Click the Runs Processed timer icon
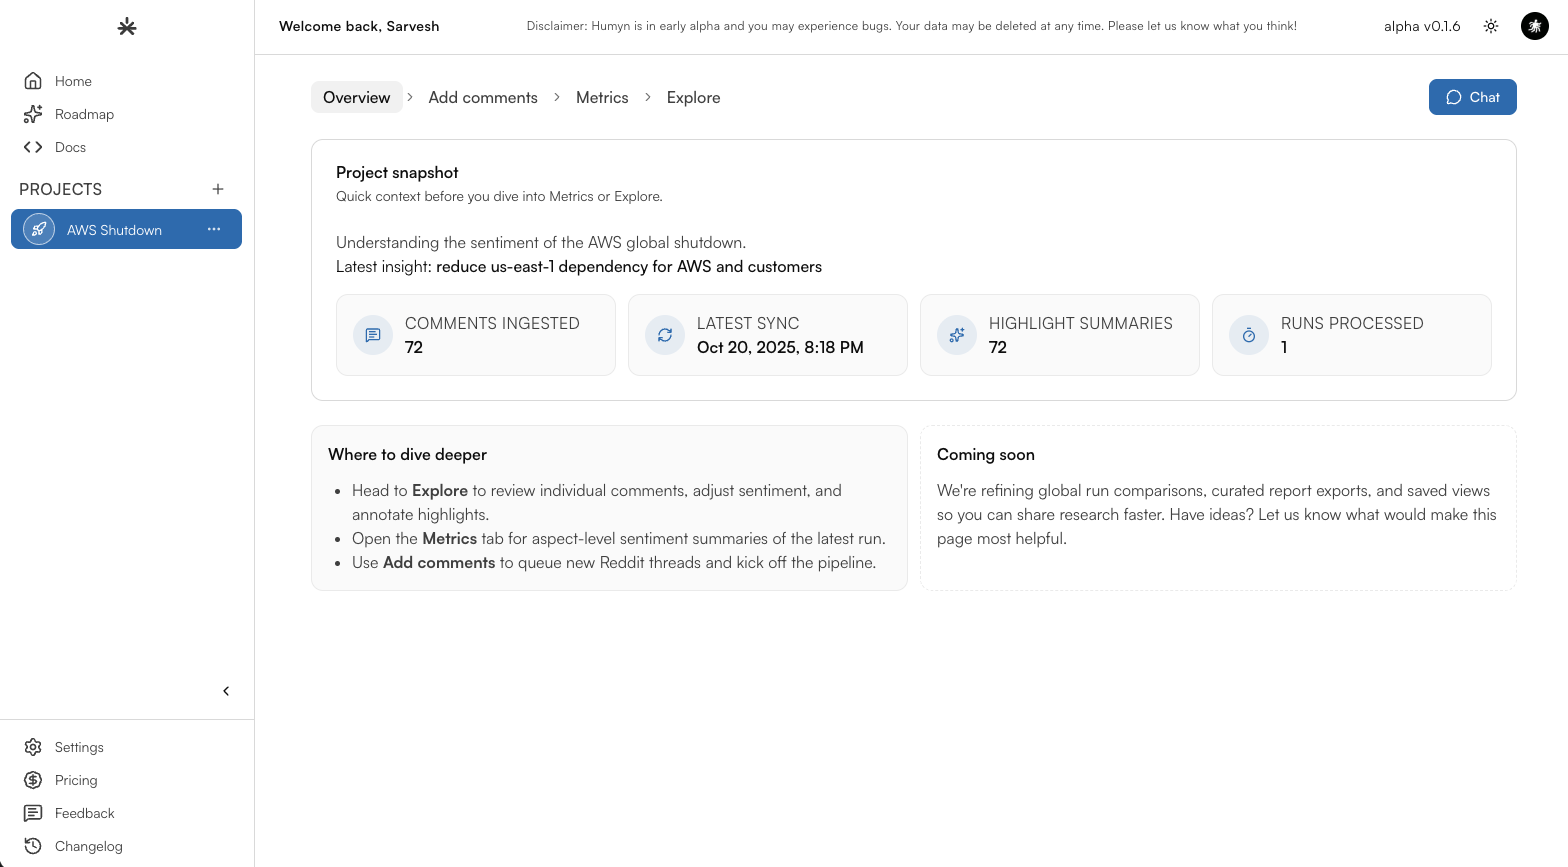The width and height of the screenshot is (1568, 867). coord(1249,335)
